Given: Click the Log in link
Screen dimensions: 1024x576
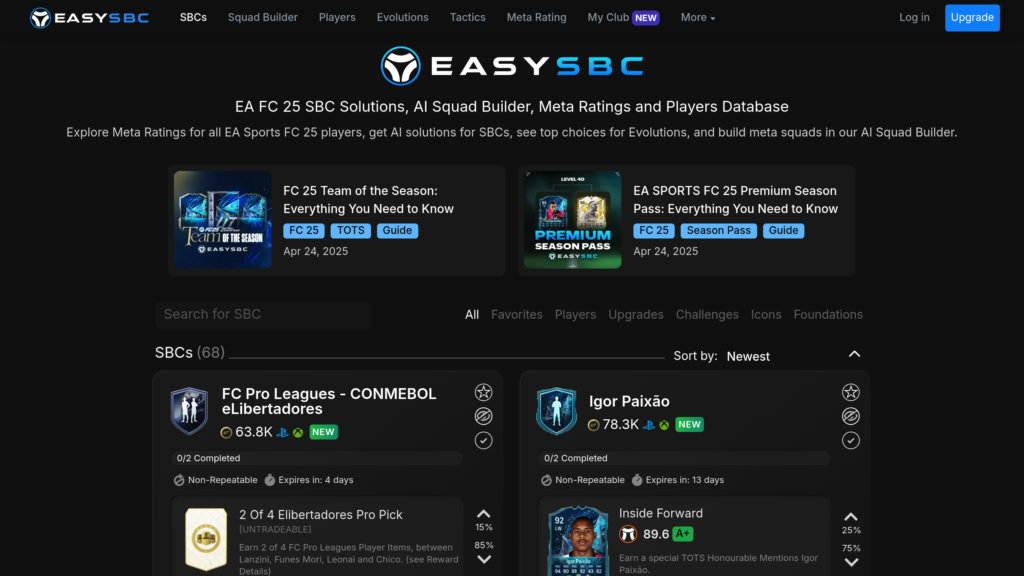Looking at the screenshot, I should [x=913, y=17].
